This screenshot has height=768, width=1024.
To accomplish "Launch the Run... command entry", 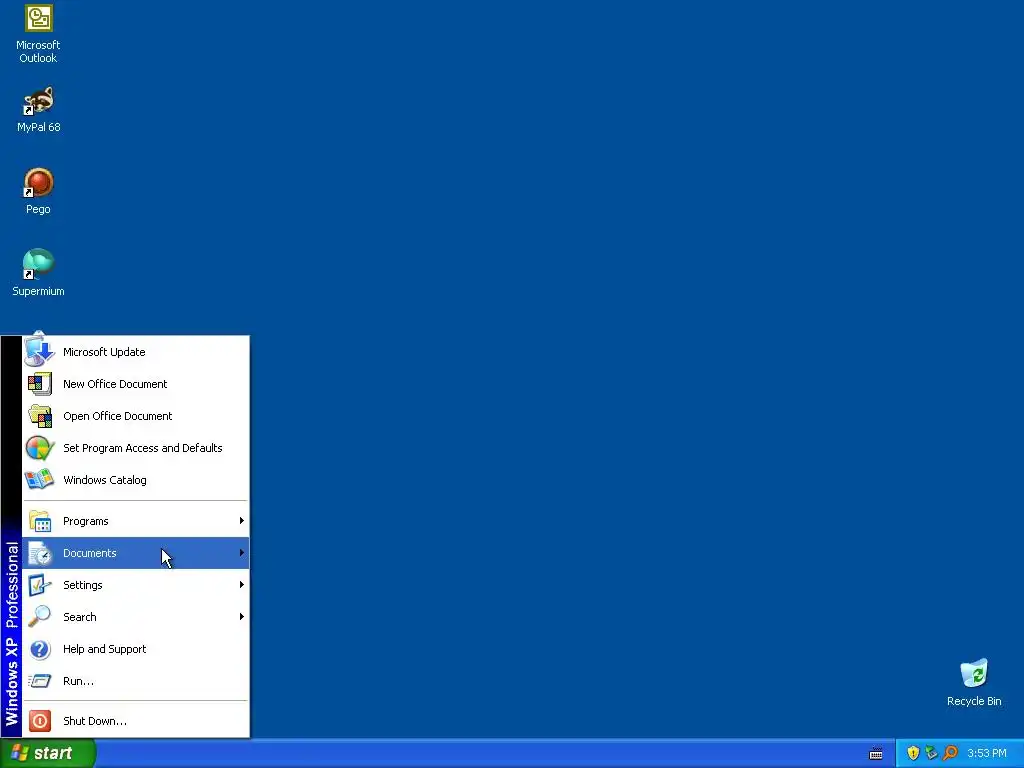I will pyautogui.click(x=136, y=680).
